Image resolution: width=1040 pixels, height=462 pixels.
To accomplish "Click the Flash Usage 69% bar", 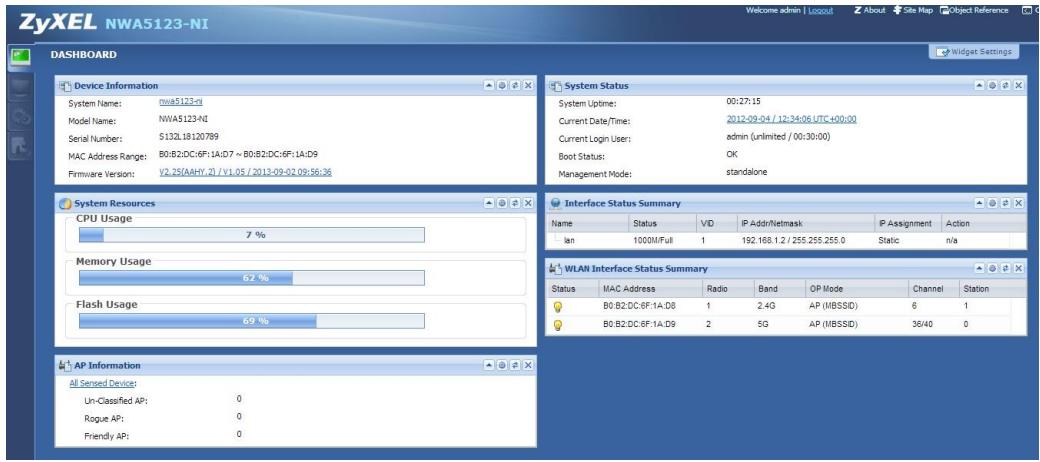I will coord(251,321).
